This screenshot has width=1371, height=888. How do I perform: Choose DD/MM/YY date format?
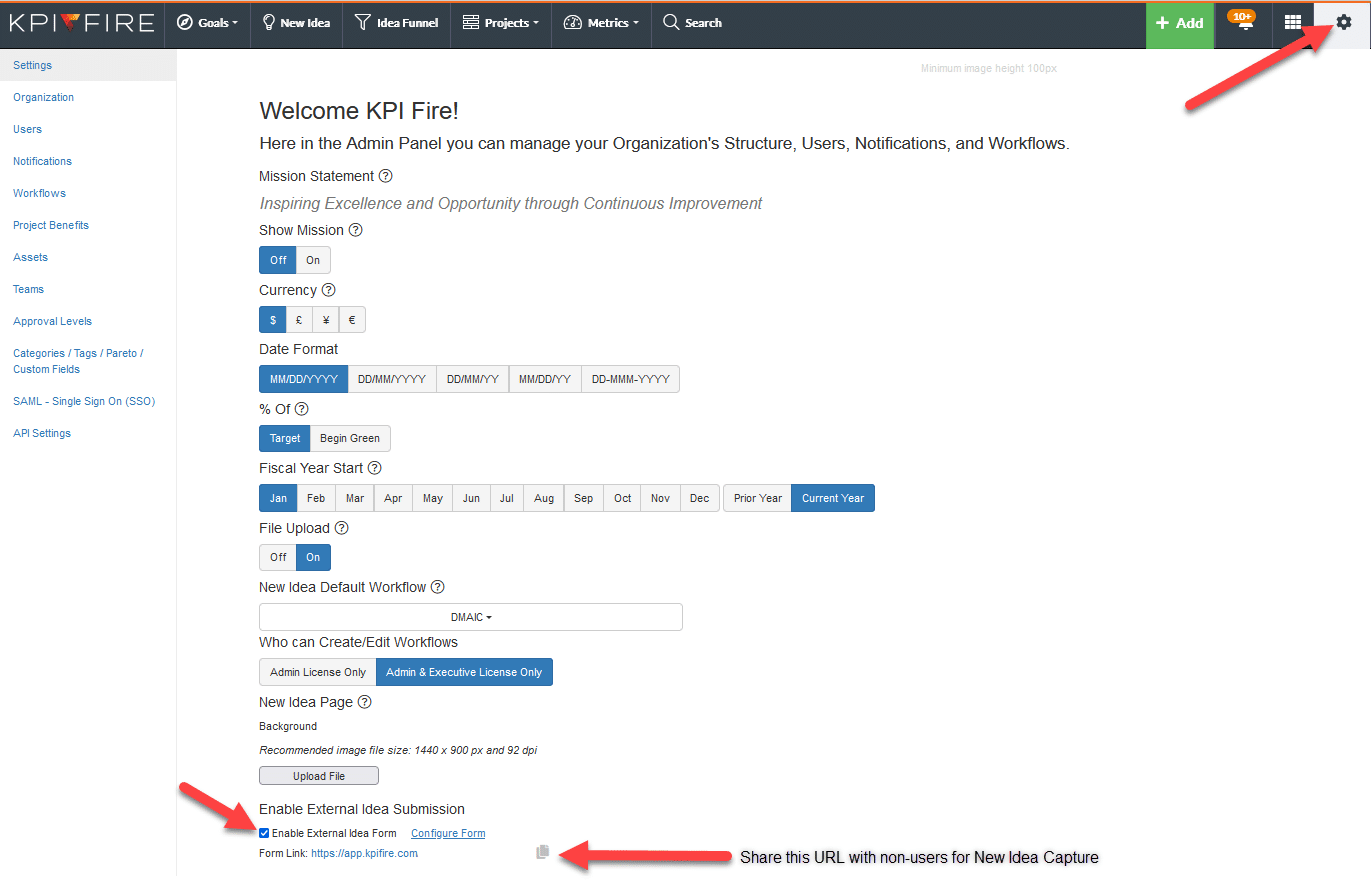[x=473, y=379]
